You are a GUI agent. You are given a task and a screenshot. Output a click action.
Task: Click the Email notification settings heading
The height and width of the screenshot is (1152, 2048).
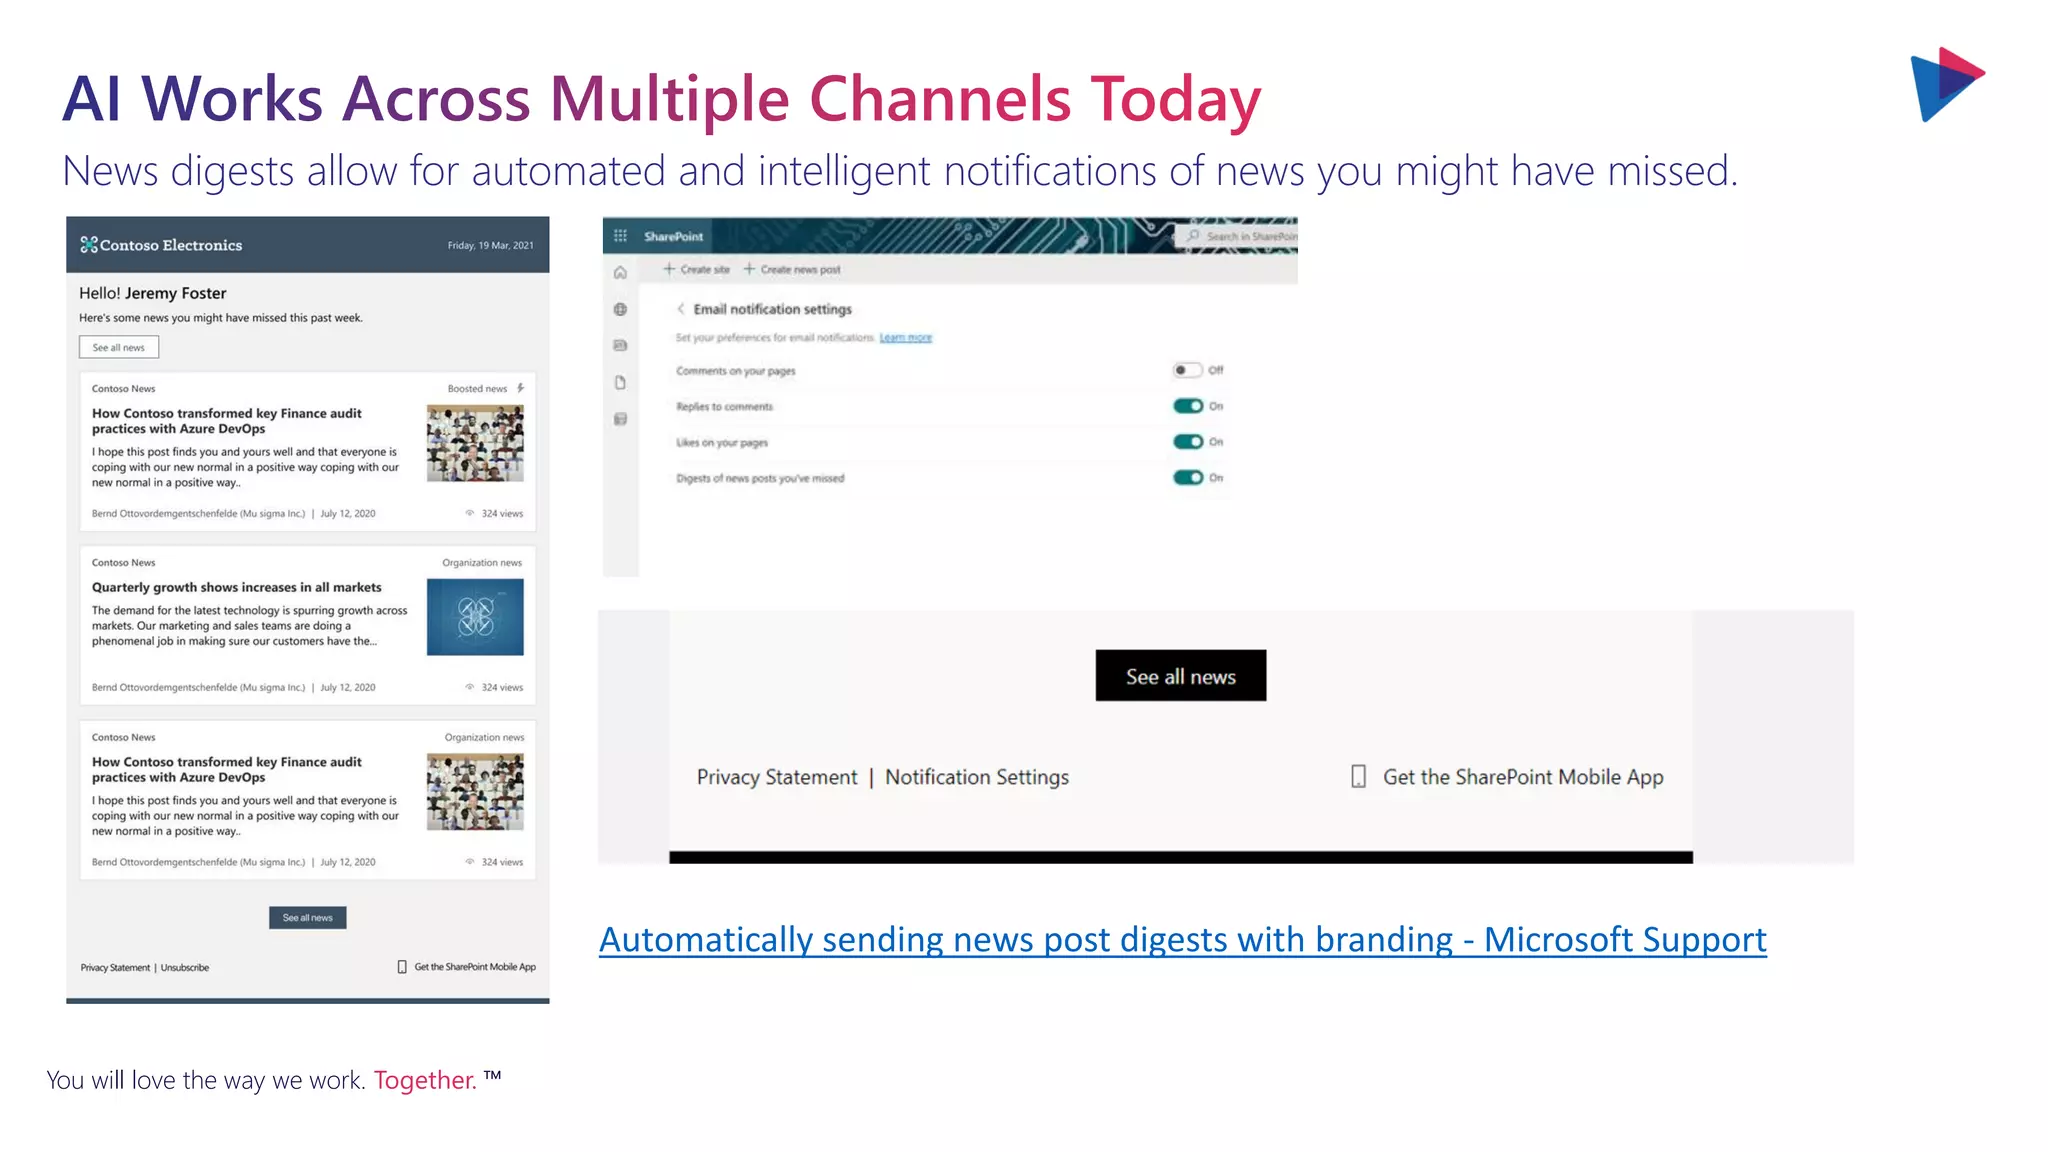(x=773, y=309)
